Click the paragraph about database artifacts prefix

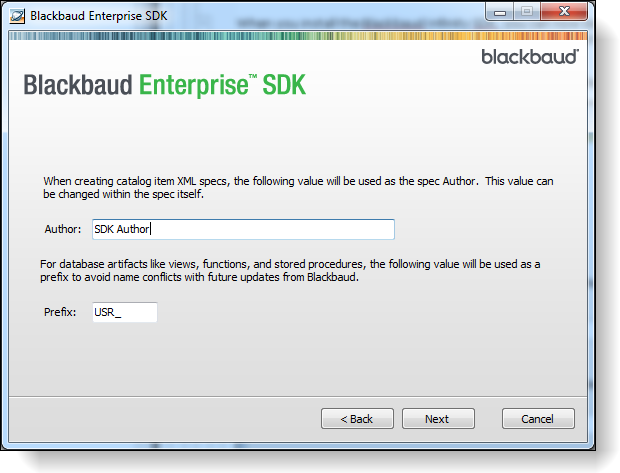pos(290,271)
